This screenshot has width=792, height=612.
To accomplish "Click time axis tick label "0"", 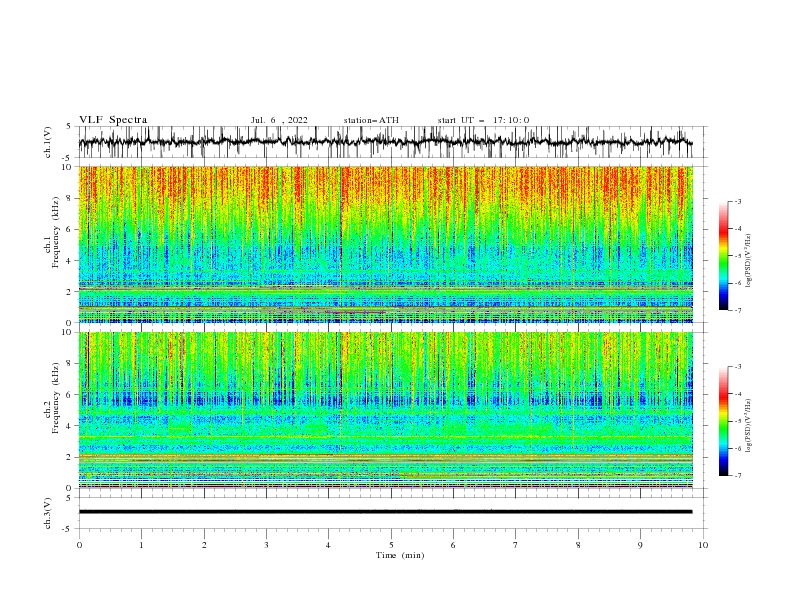I will 79,545.
